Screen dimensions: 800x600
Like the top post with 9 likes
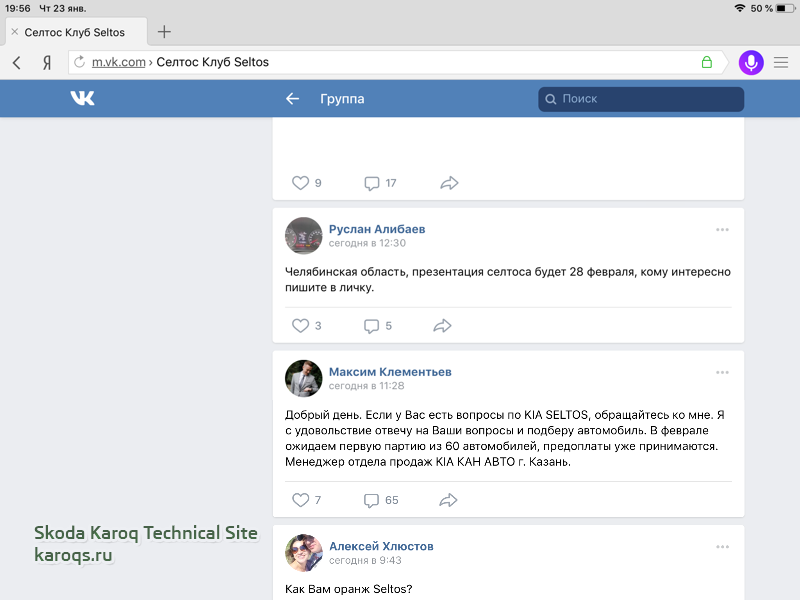(300, 183)
